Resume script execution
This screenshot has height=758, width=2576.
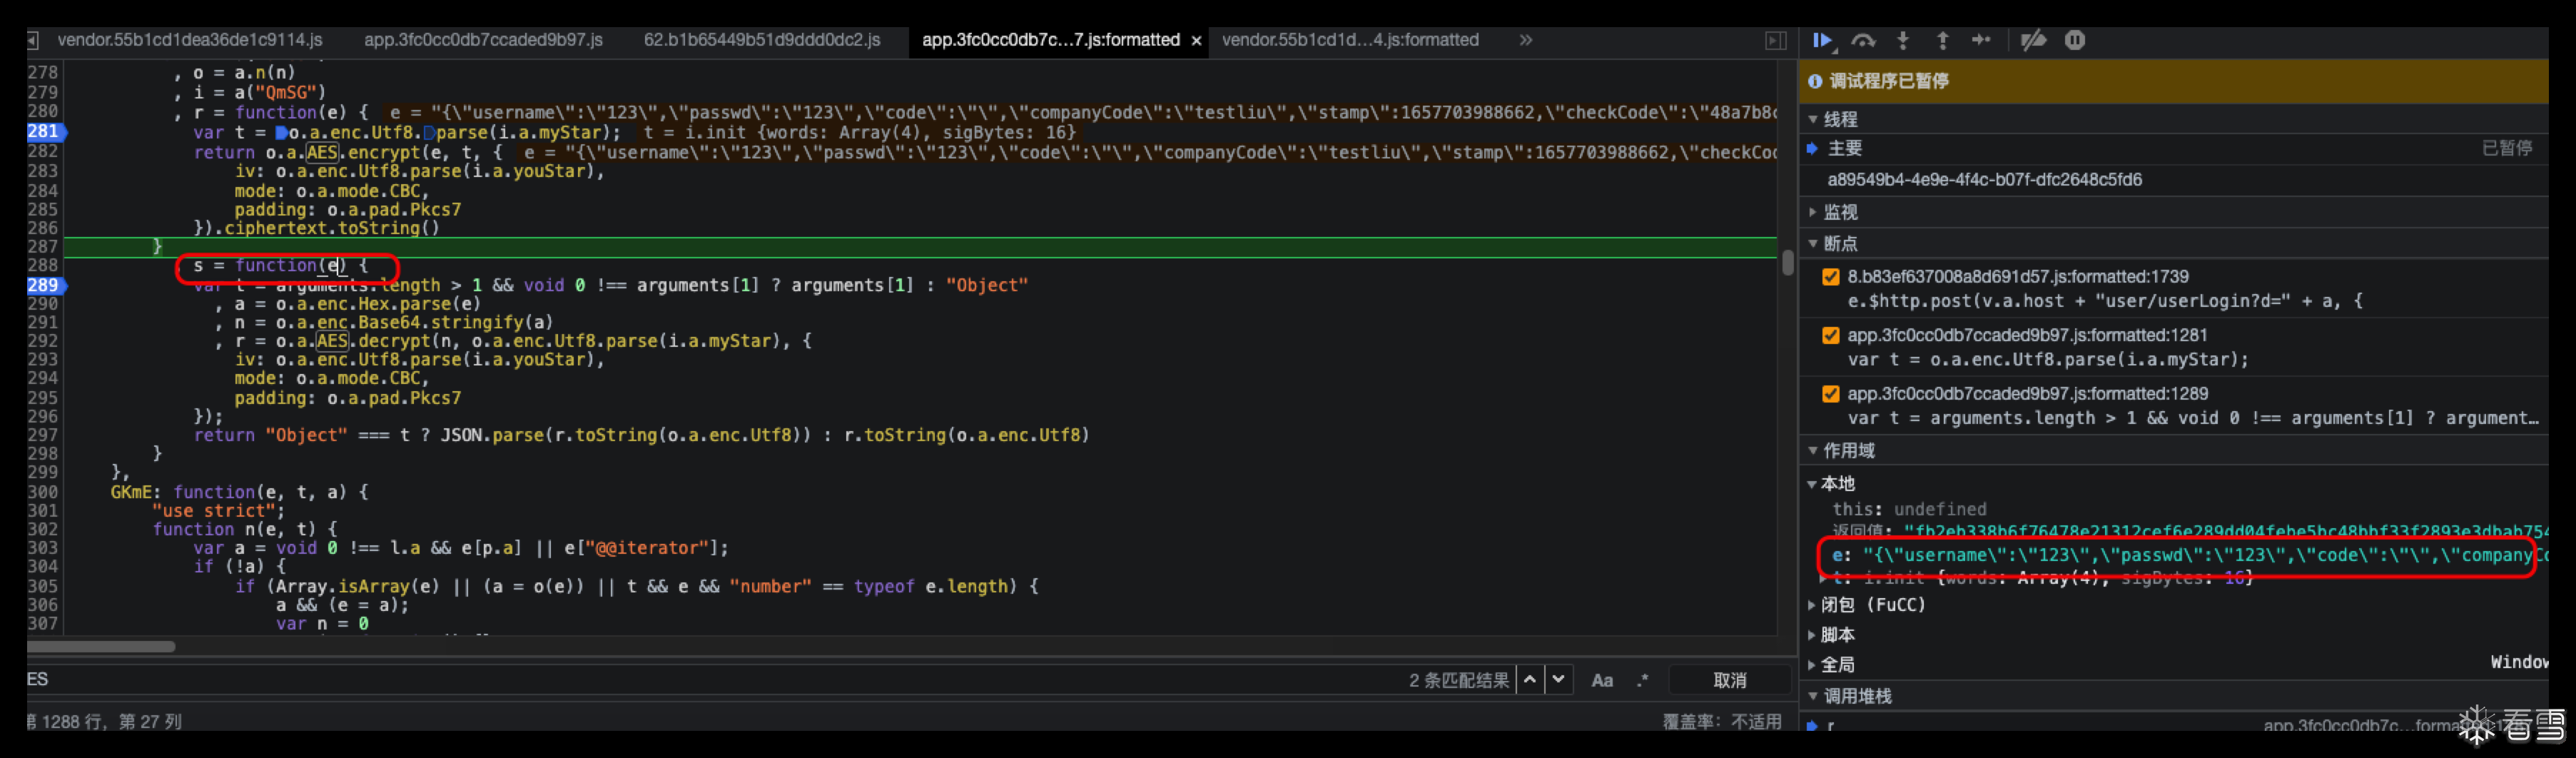coord(1822,40)
